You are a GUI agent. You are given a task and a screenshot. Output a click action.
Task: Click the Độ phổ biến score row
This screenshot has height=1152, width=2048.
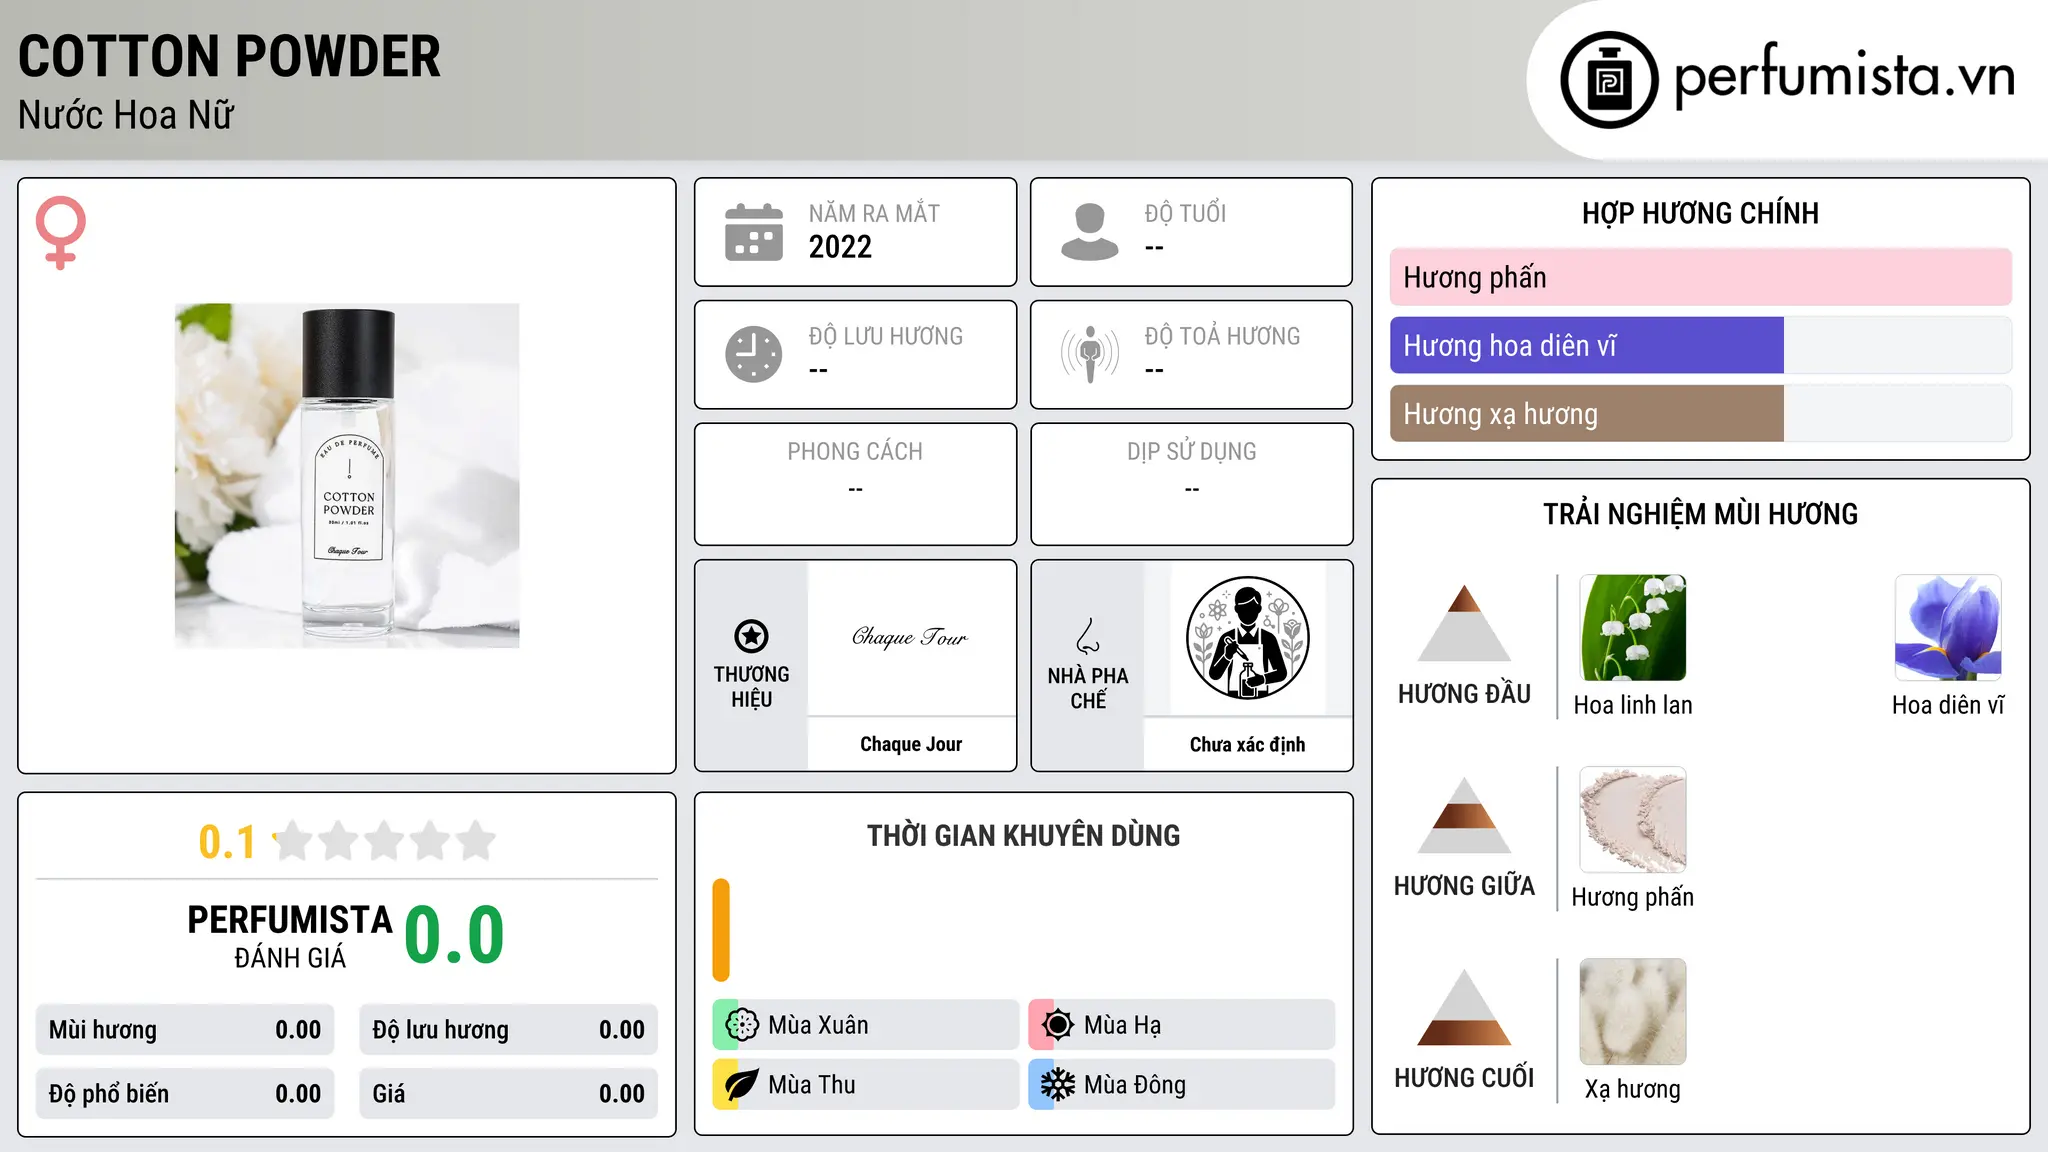(x=185, y=1094)
